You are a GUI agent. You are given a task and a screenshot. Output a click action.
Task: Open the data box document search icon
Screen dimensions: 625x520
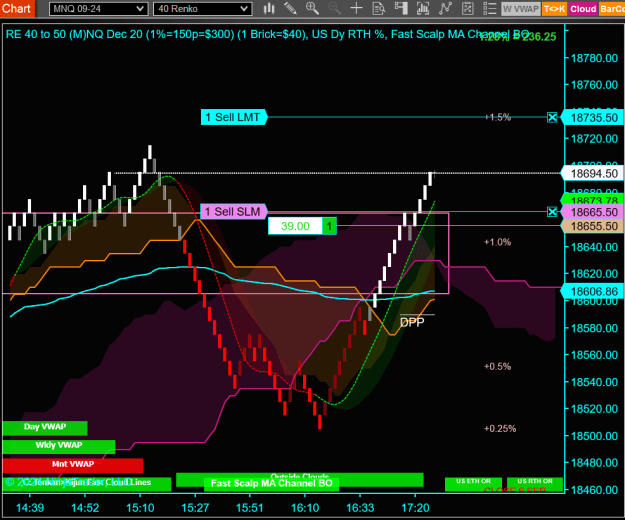coord(379,8)
